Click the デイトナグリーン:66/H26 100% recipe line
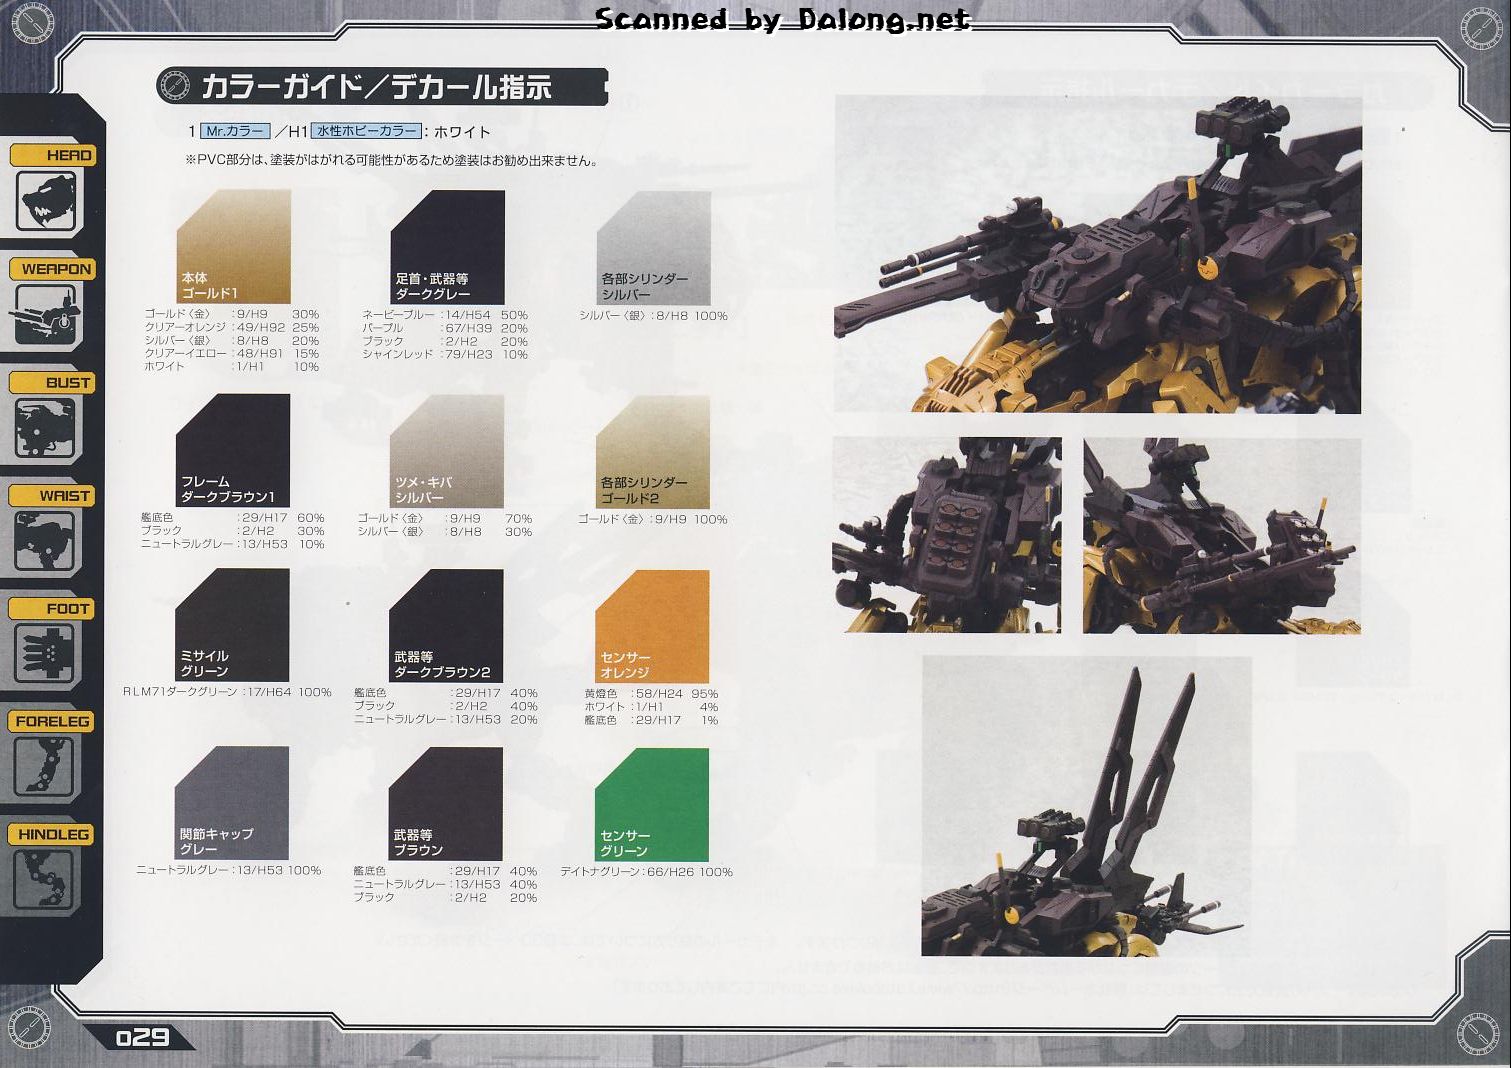The image size is (1511, 1068). tap(647, 872)
